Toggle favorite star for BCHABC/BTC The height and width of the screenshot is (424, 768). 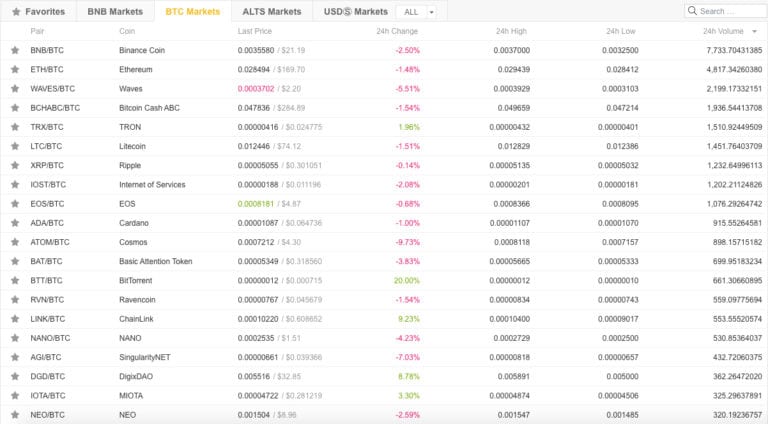pyautogui.click(x=15, y=108)
